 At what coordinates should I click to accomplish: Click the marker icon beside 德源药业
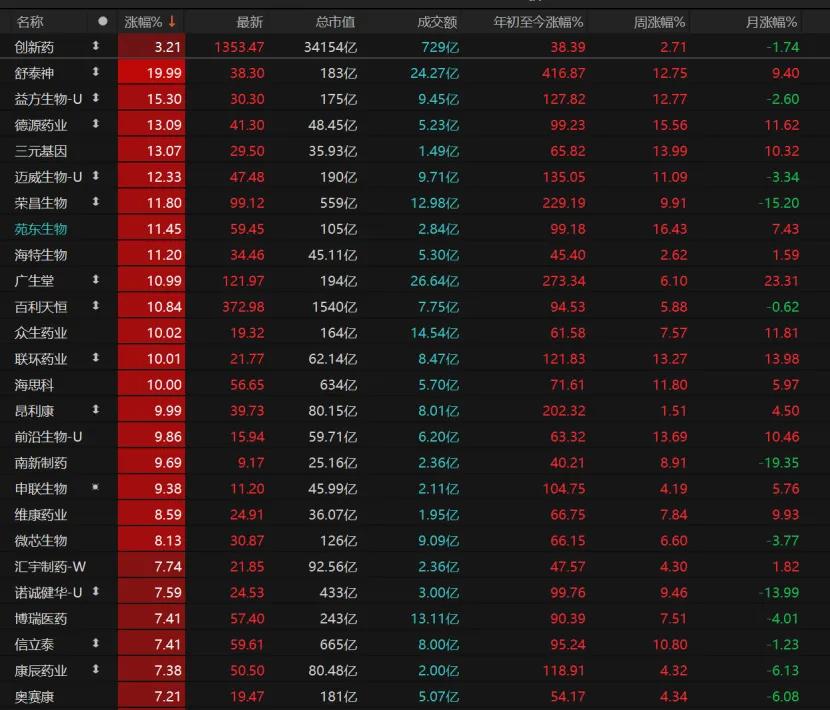pyautogui.click(x=96, y=124)
